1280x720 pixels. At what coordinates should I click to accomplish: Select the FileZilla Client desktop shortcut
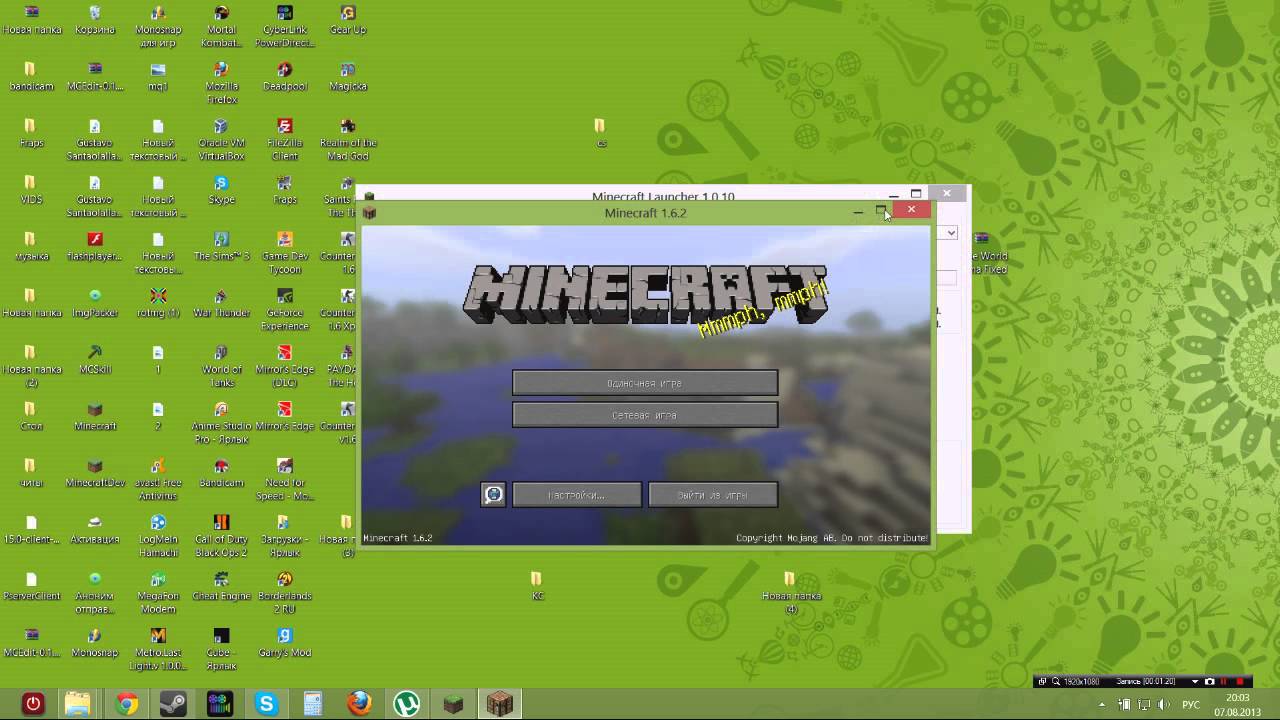(x=285, y=141)
